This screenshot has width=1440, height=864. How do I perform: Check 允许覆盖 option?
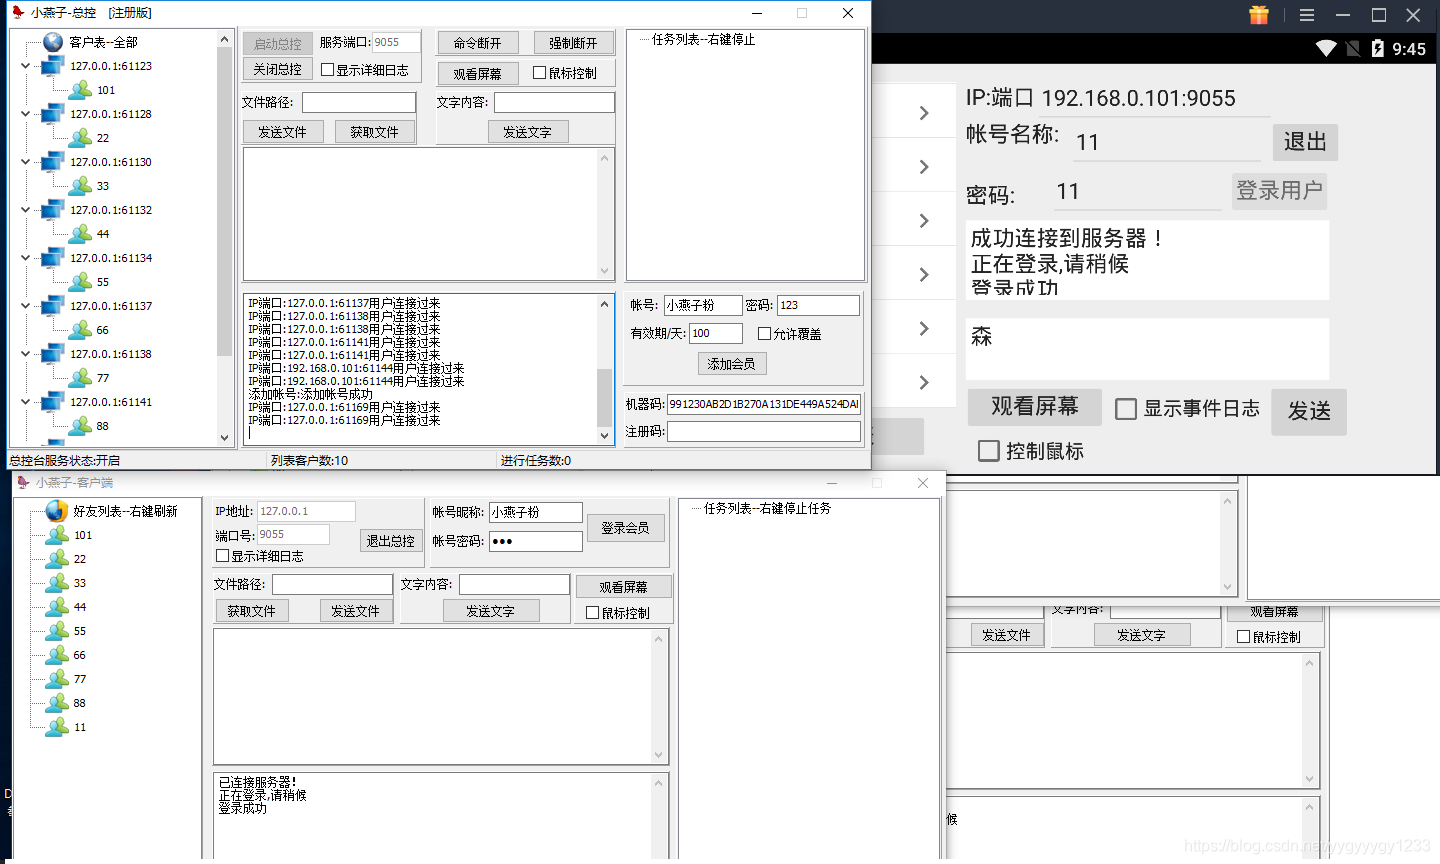point(765,334)
